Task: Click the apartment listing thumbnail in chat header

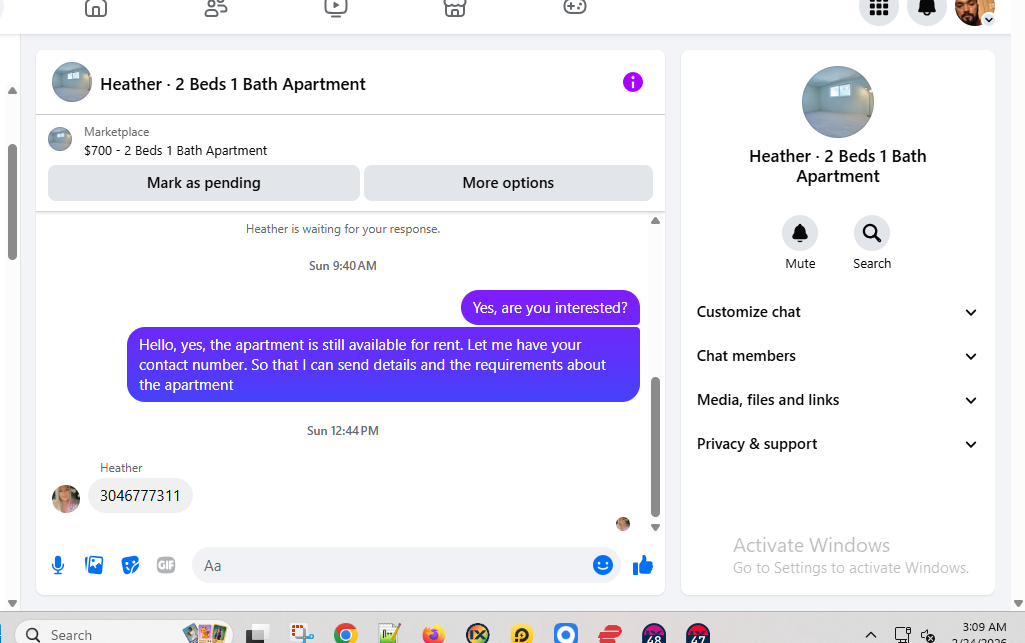Action: coord(72,82)
